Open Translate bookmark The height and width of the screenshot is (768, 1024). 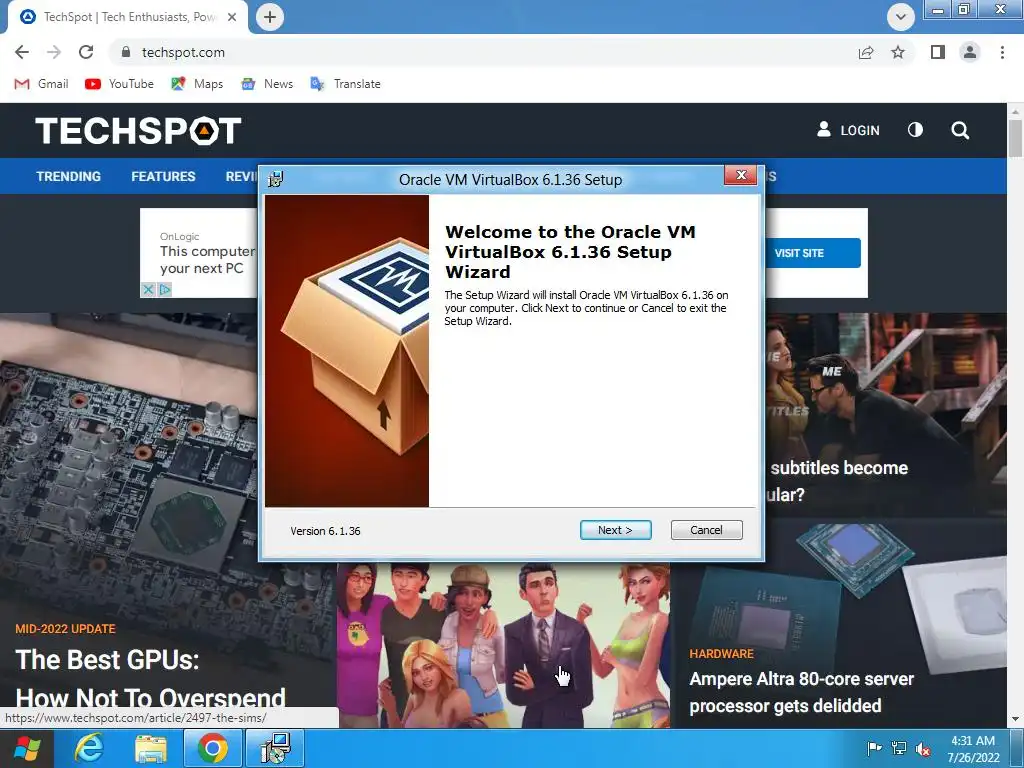point(345,84)
